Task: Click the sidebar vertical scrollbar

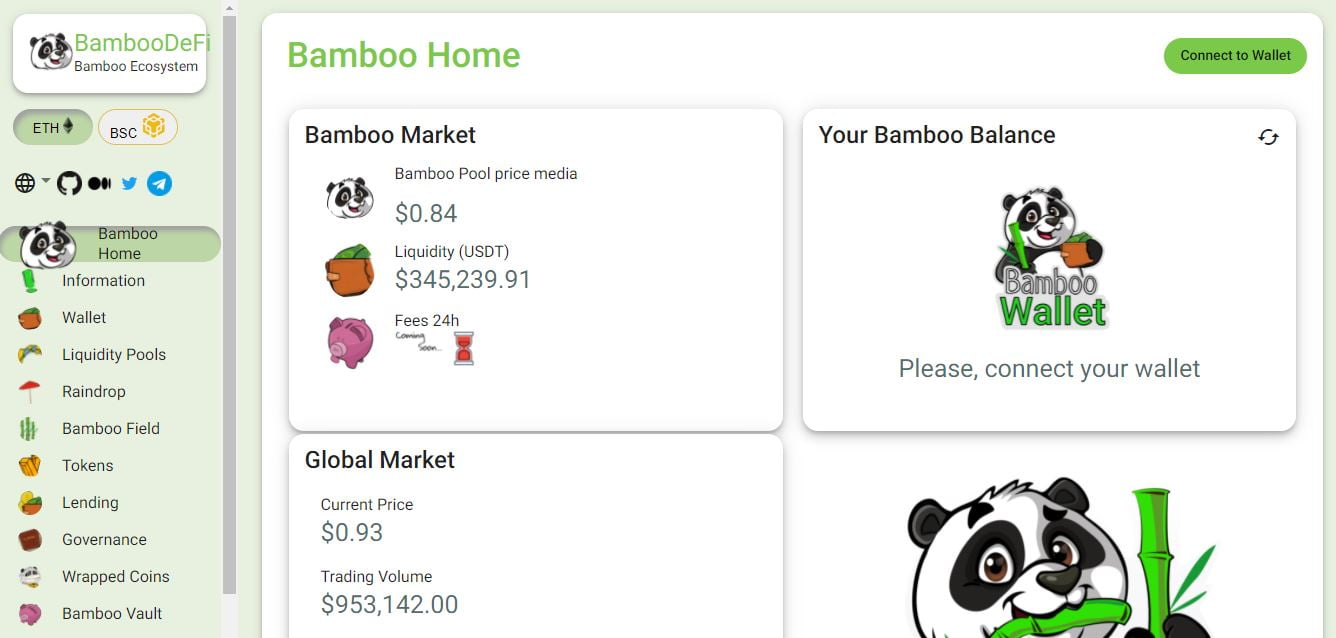Action: (229, 300)
